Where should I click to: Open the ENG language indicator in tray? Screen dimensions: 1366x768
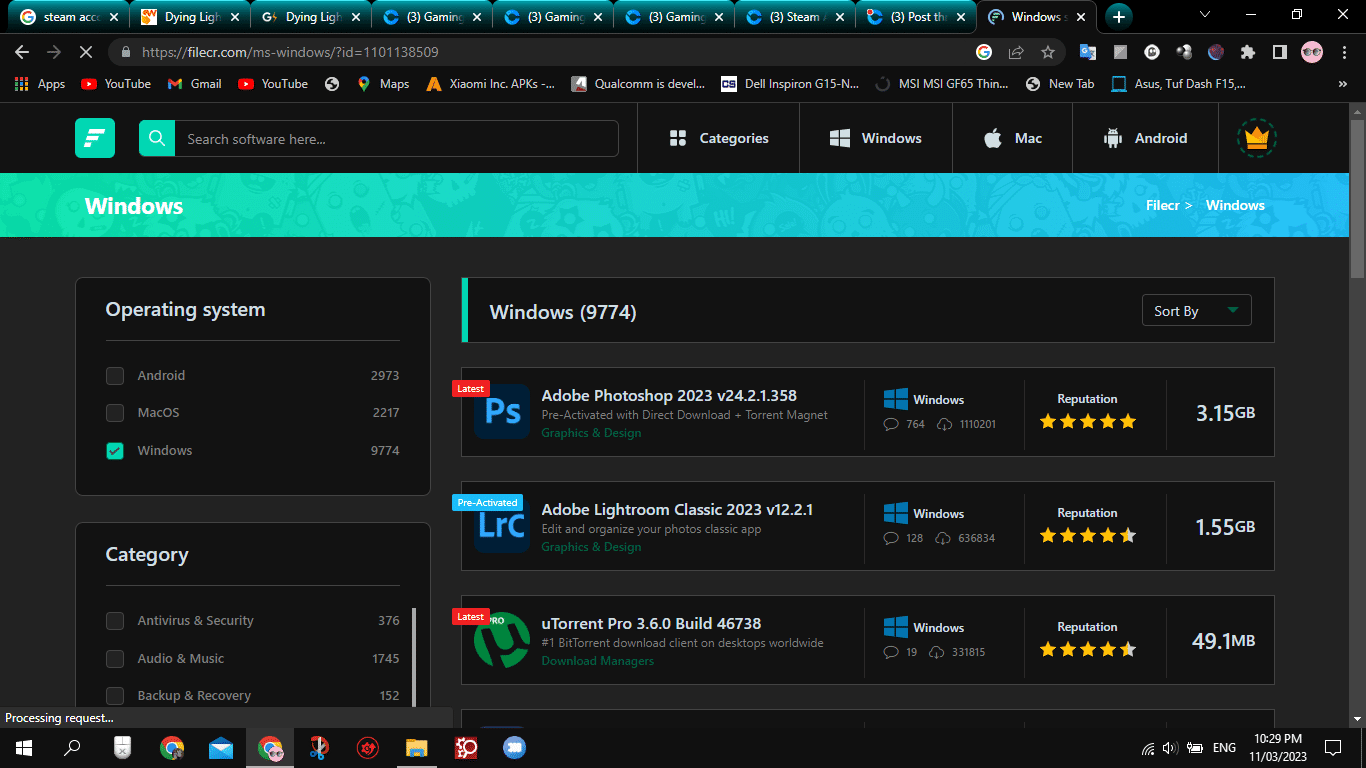tap(1224, 748)
